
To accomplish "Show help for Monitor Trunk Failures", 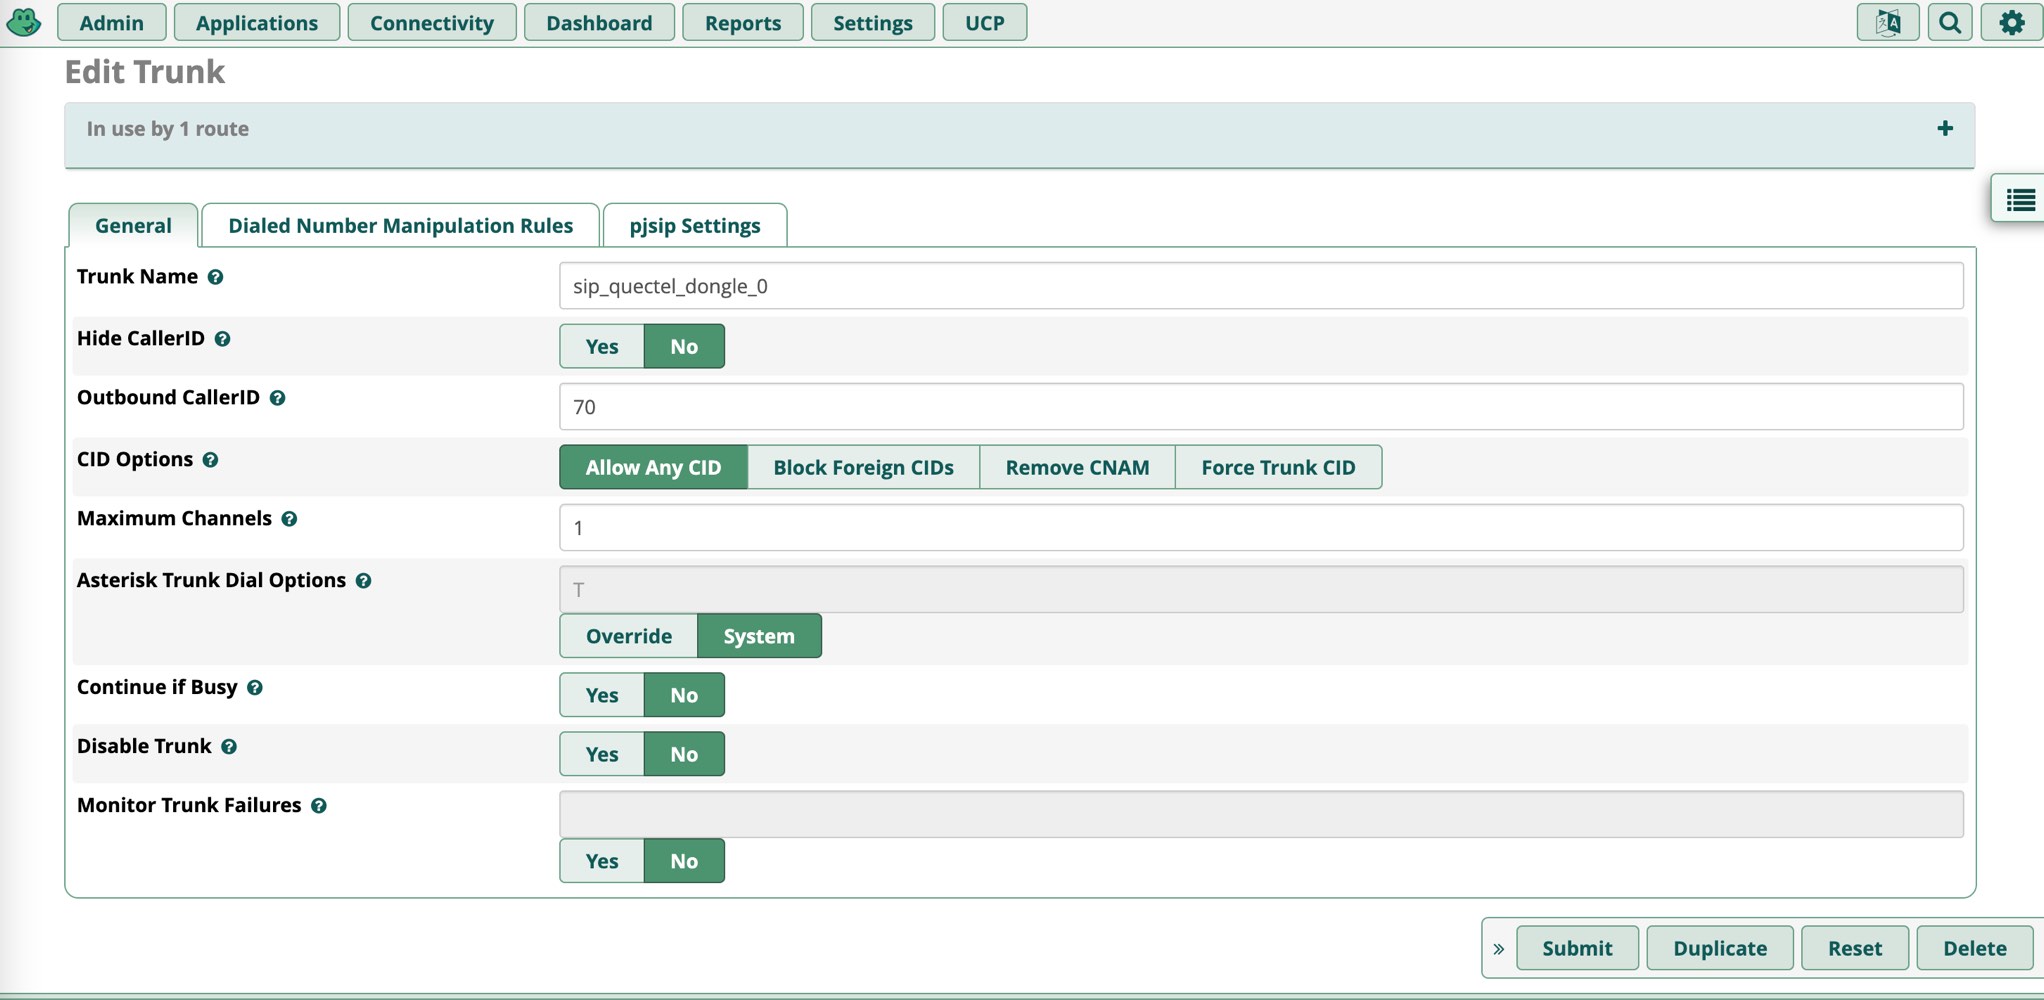I will pos(319,806).
